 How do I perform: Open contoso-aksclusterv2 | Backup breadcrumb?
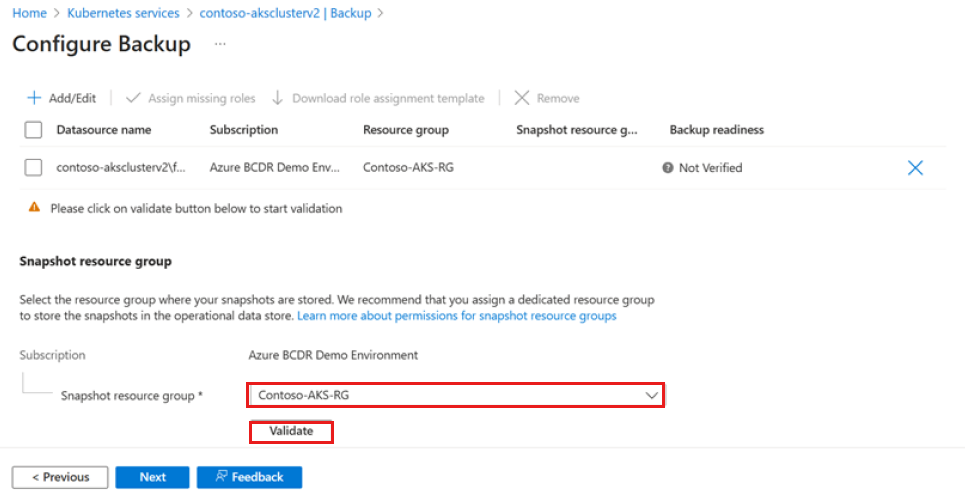tap(285, 13)
